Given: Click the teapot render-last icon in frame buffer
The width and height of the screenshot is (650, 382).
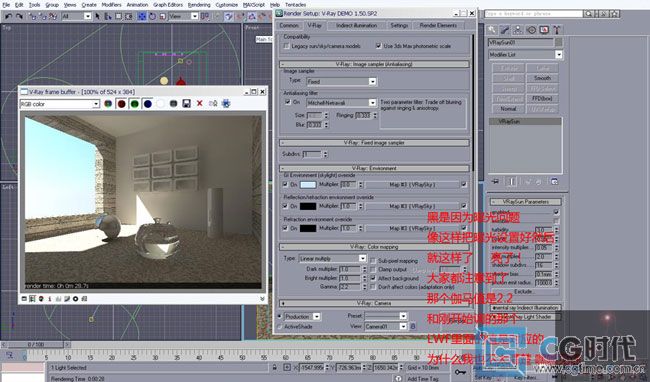Looking at the screenshot, I should tap(226, 104).
